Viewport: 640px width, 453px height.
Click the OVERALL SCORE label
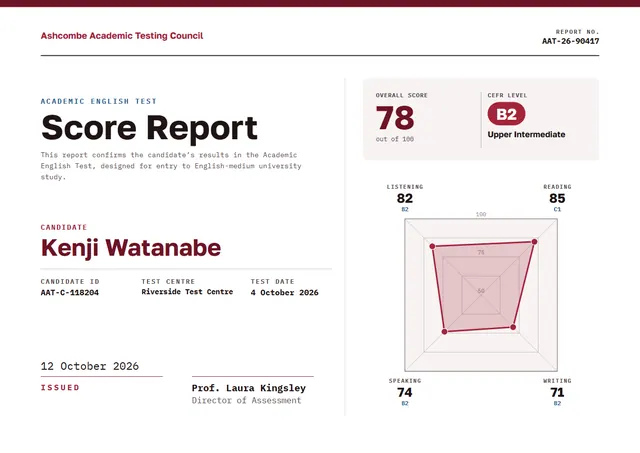point(402,95)
